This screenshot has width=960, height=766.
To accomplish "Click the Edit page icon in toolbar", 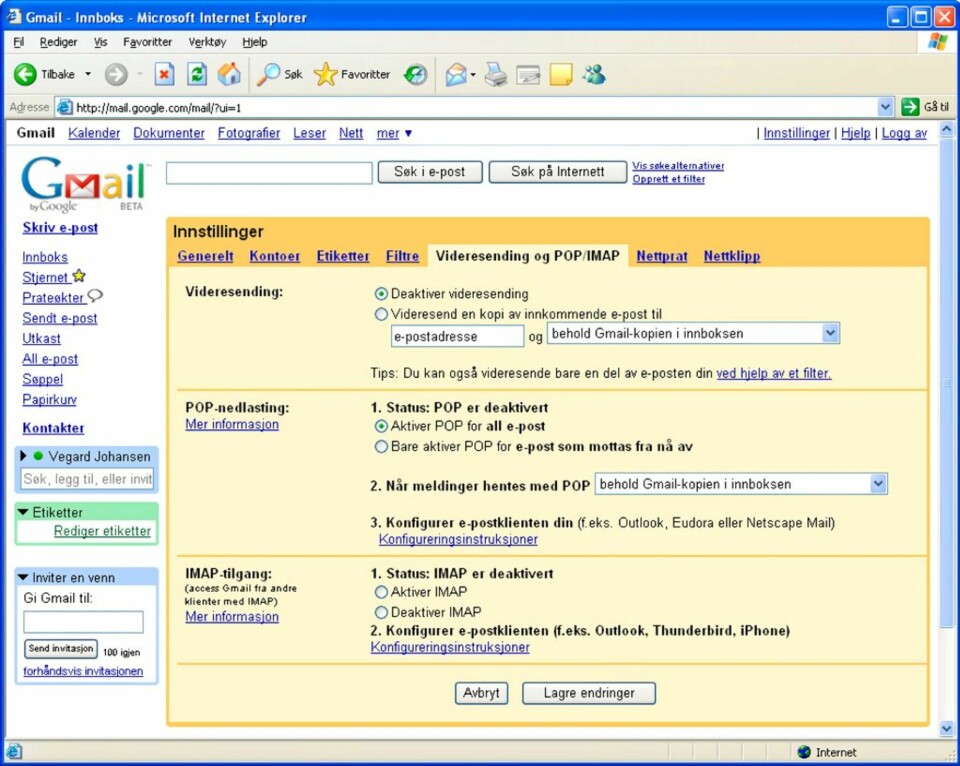I will click(x=528, y=75).
